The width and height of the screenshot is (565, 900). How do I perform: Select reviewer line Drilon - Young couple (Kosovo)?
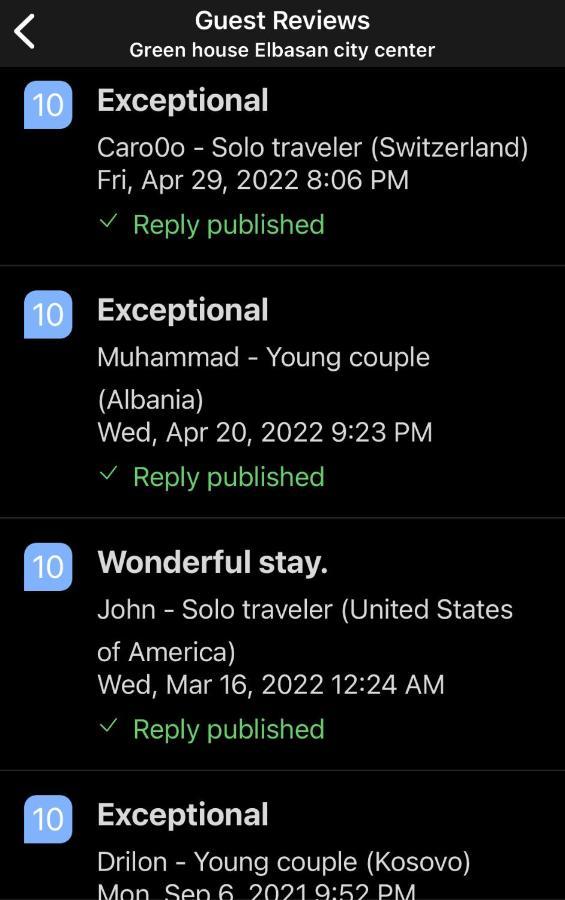pos(284,862)
